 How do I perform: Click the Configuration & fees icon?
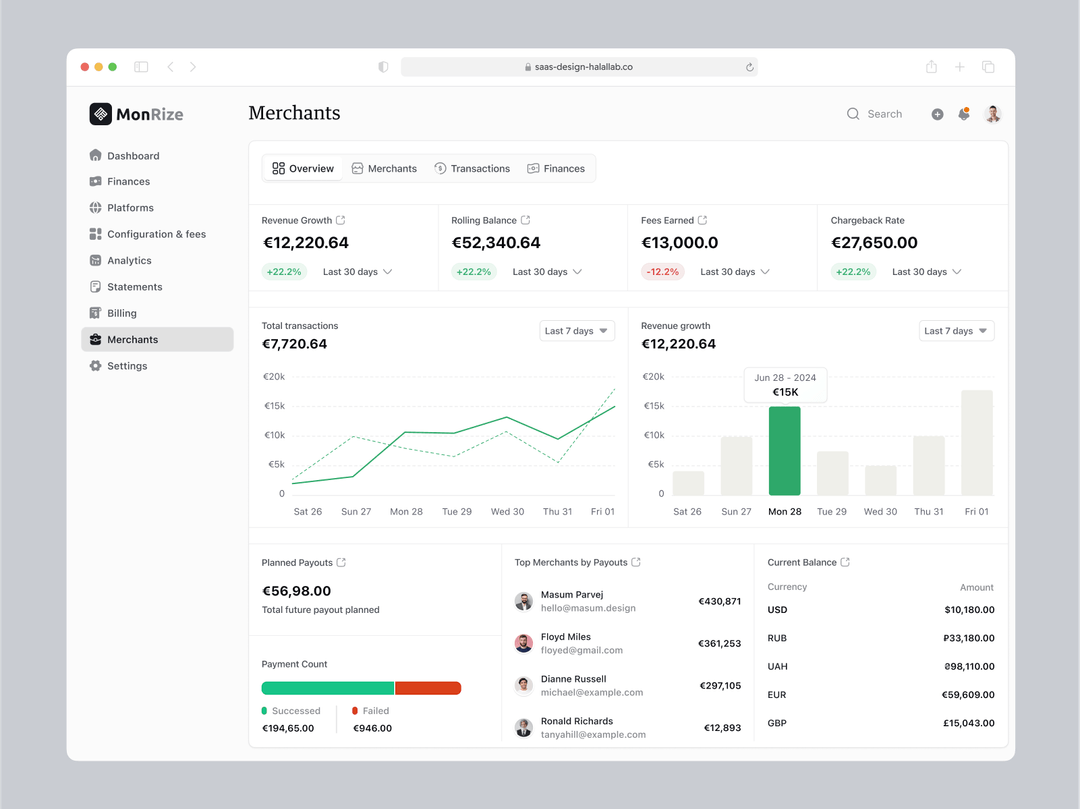94,233
